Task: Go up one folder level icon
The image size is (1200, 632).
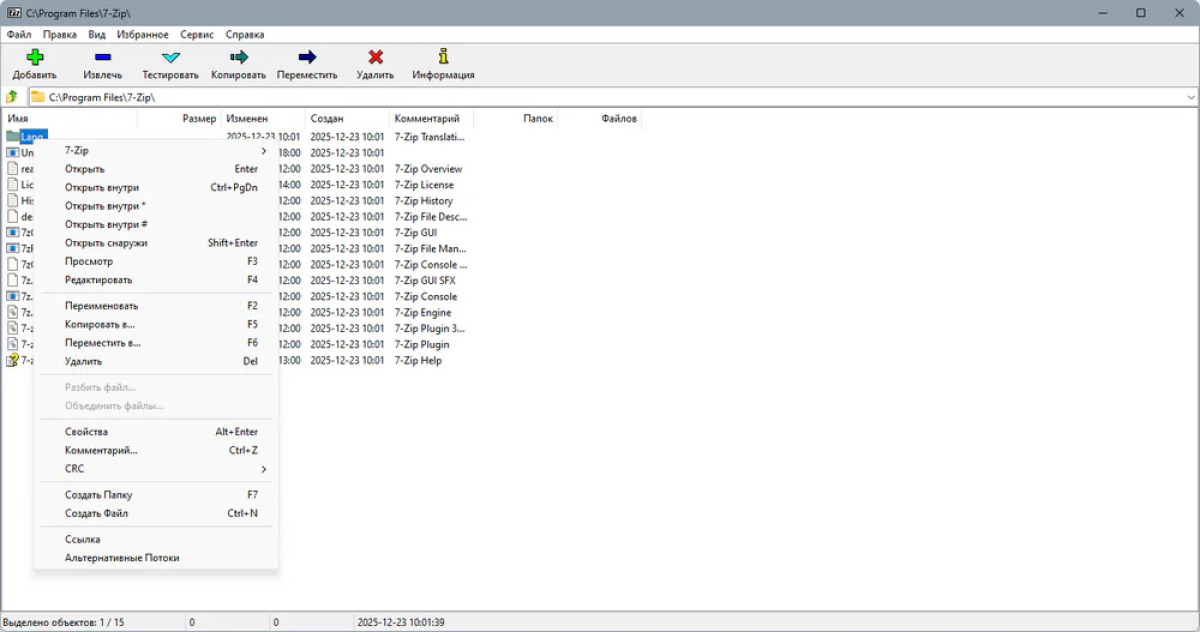Action: [12, 97]
